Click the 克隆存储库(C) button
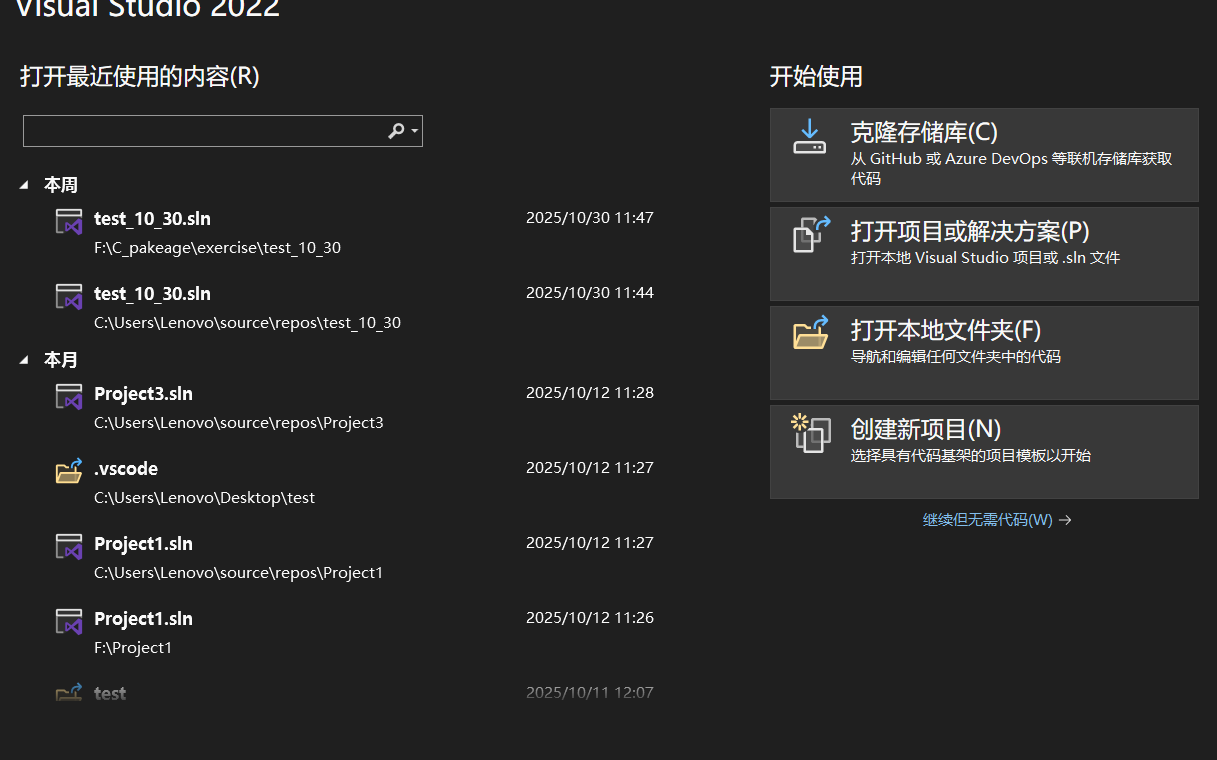 click(x=984, y=155)
